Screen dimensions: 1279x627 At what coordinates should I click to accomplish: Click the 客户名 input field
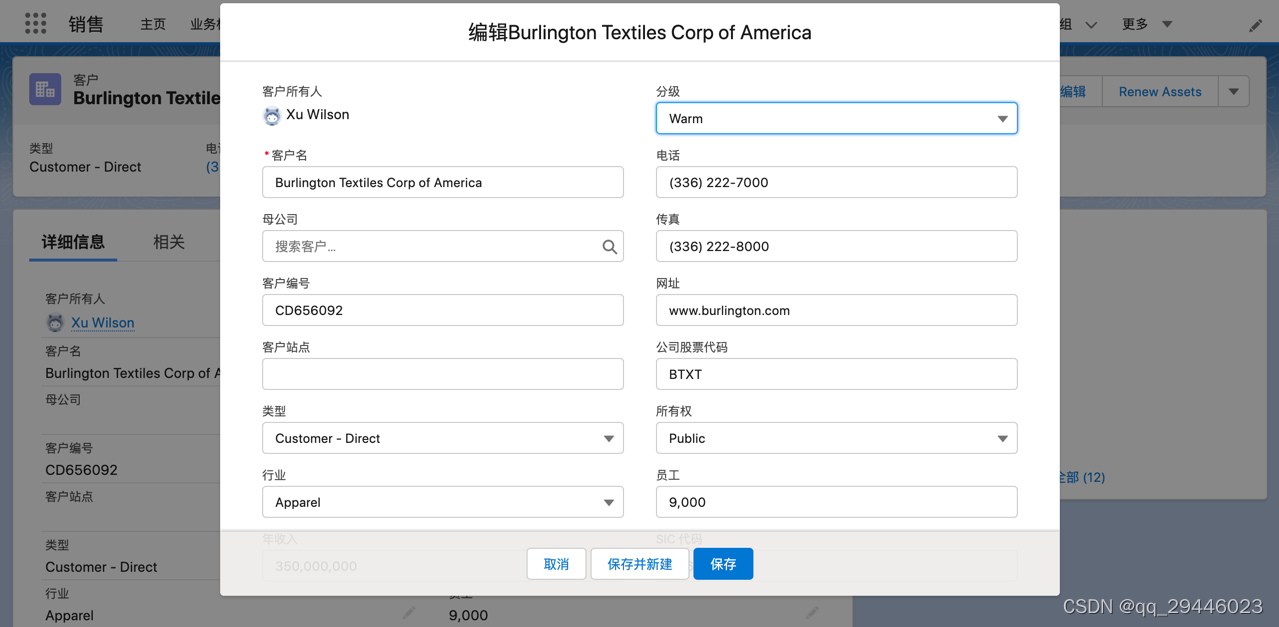click(x=443, y=182)
